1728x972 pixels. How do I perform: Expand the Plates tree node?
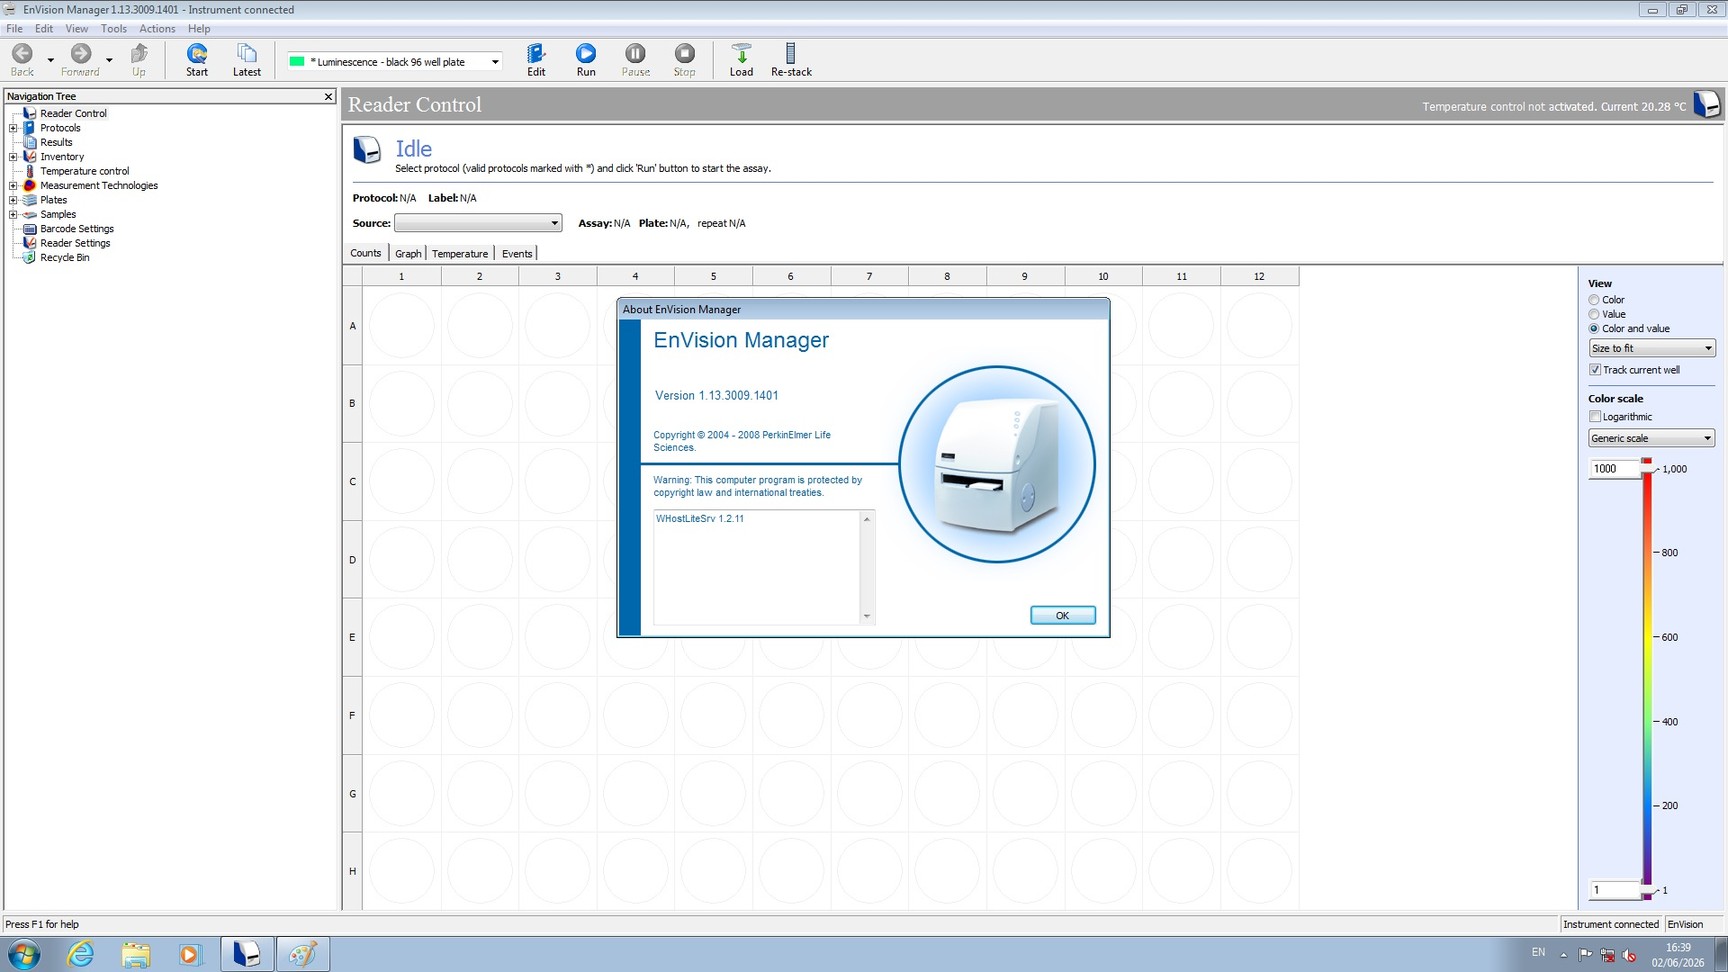(13, 200)
